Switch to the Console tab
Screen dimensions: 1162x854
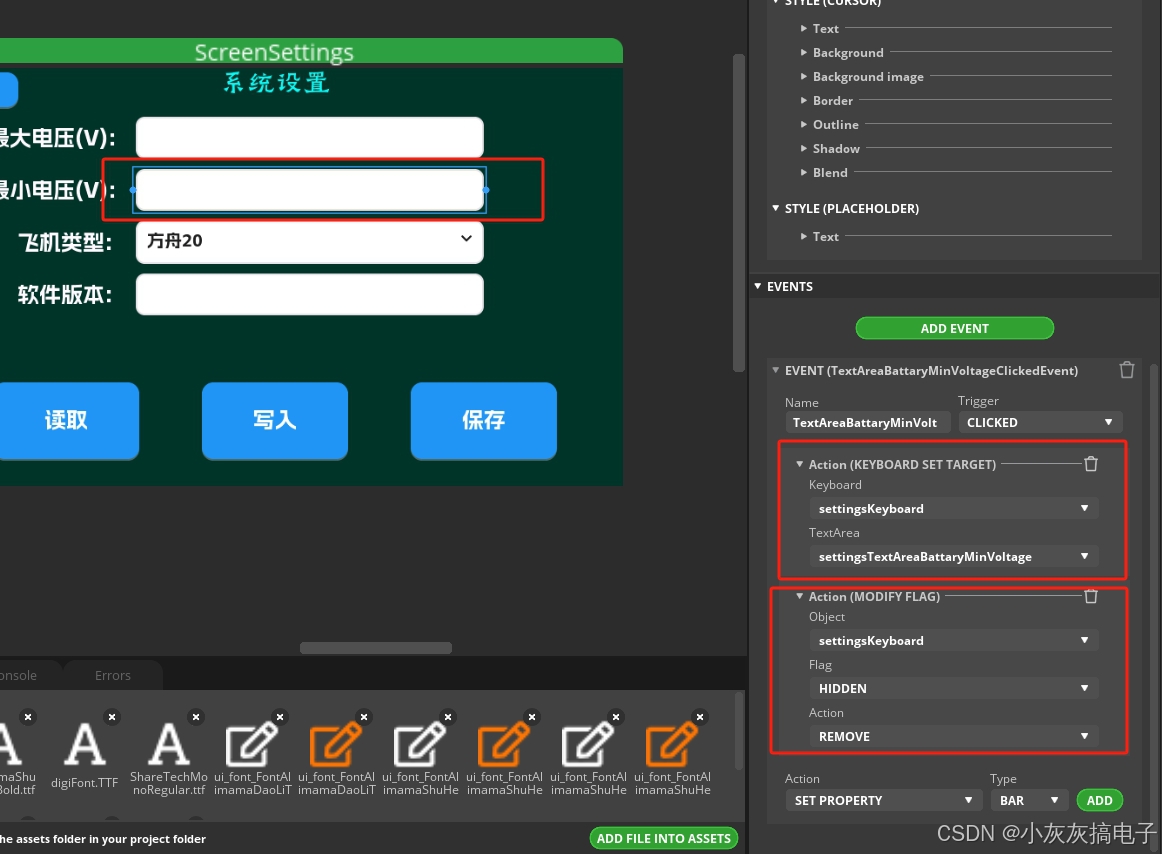20,675
